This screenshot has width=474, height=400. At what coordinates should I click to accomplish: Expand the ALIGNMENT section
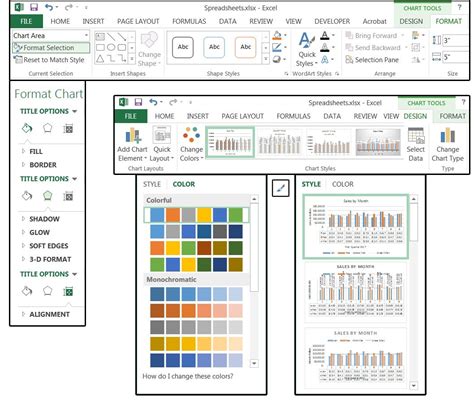tap(46, 314)
